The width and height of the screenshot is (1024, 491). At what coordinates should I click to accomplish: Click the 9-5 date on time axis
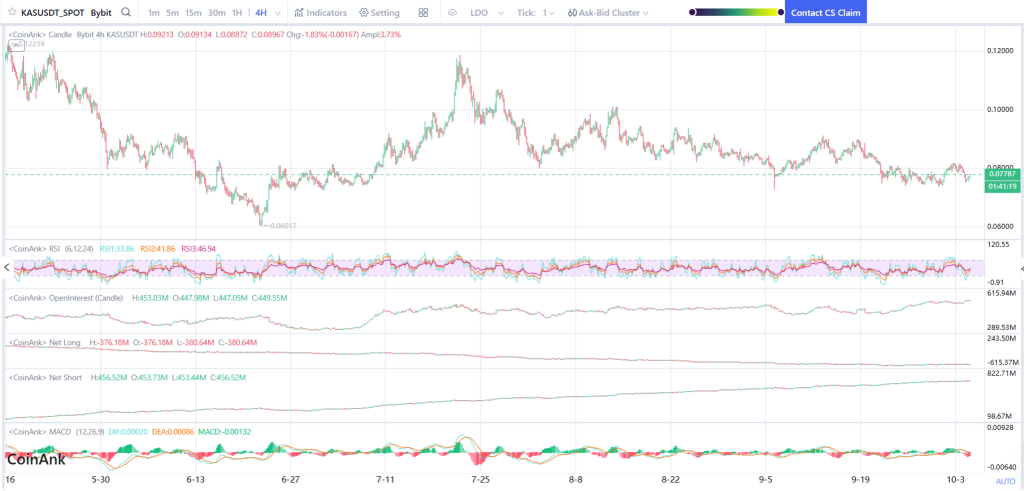(x=765, y=479)
